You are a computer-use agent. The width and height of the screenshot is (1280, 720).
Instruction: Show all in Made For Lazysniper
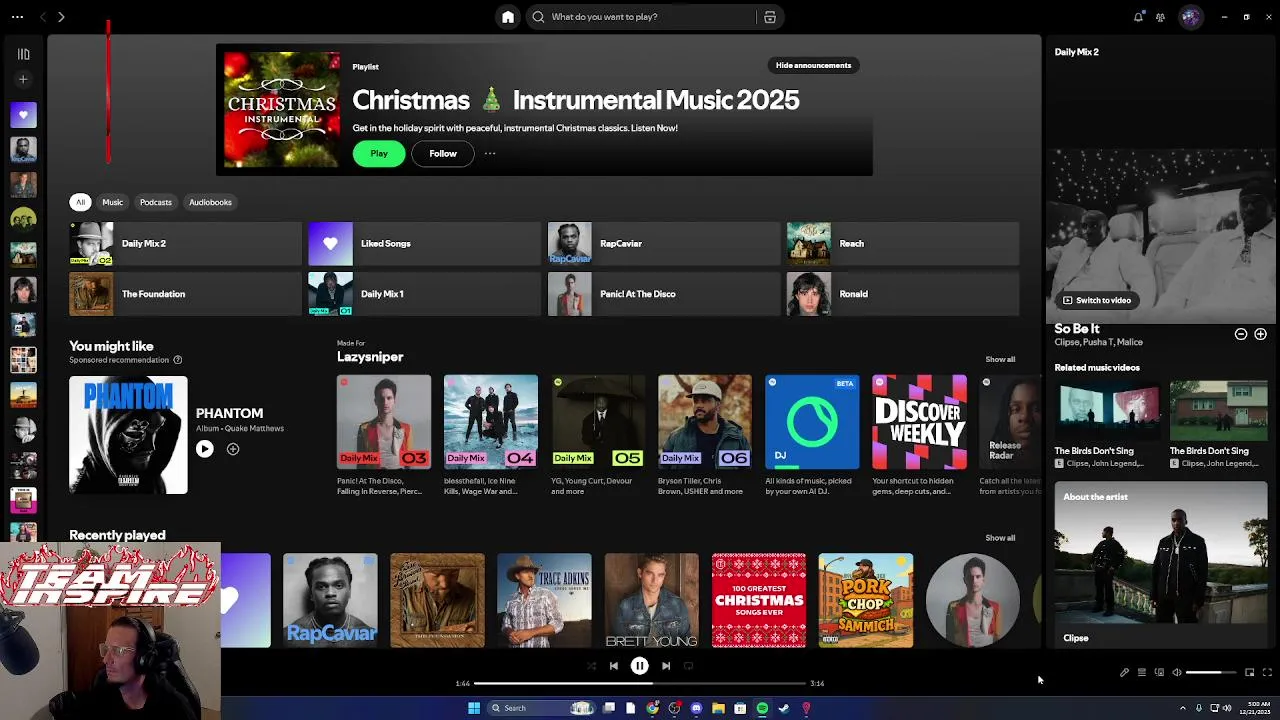(1000, 360)
